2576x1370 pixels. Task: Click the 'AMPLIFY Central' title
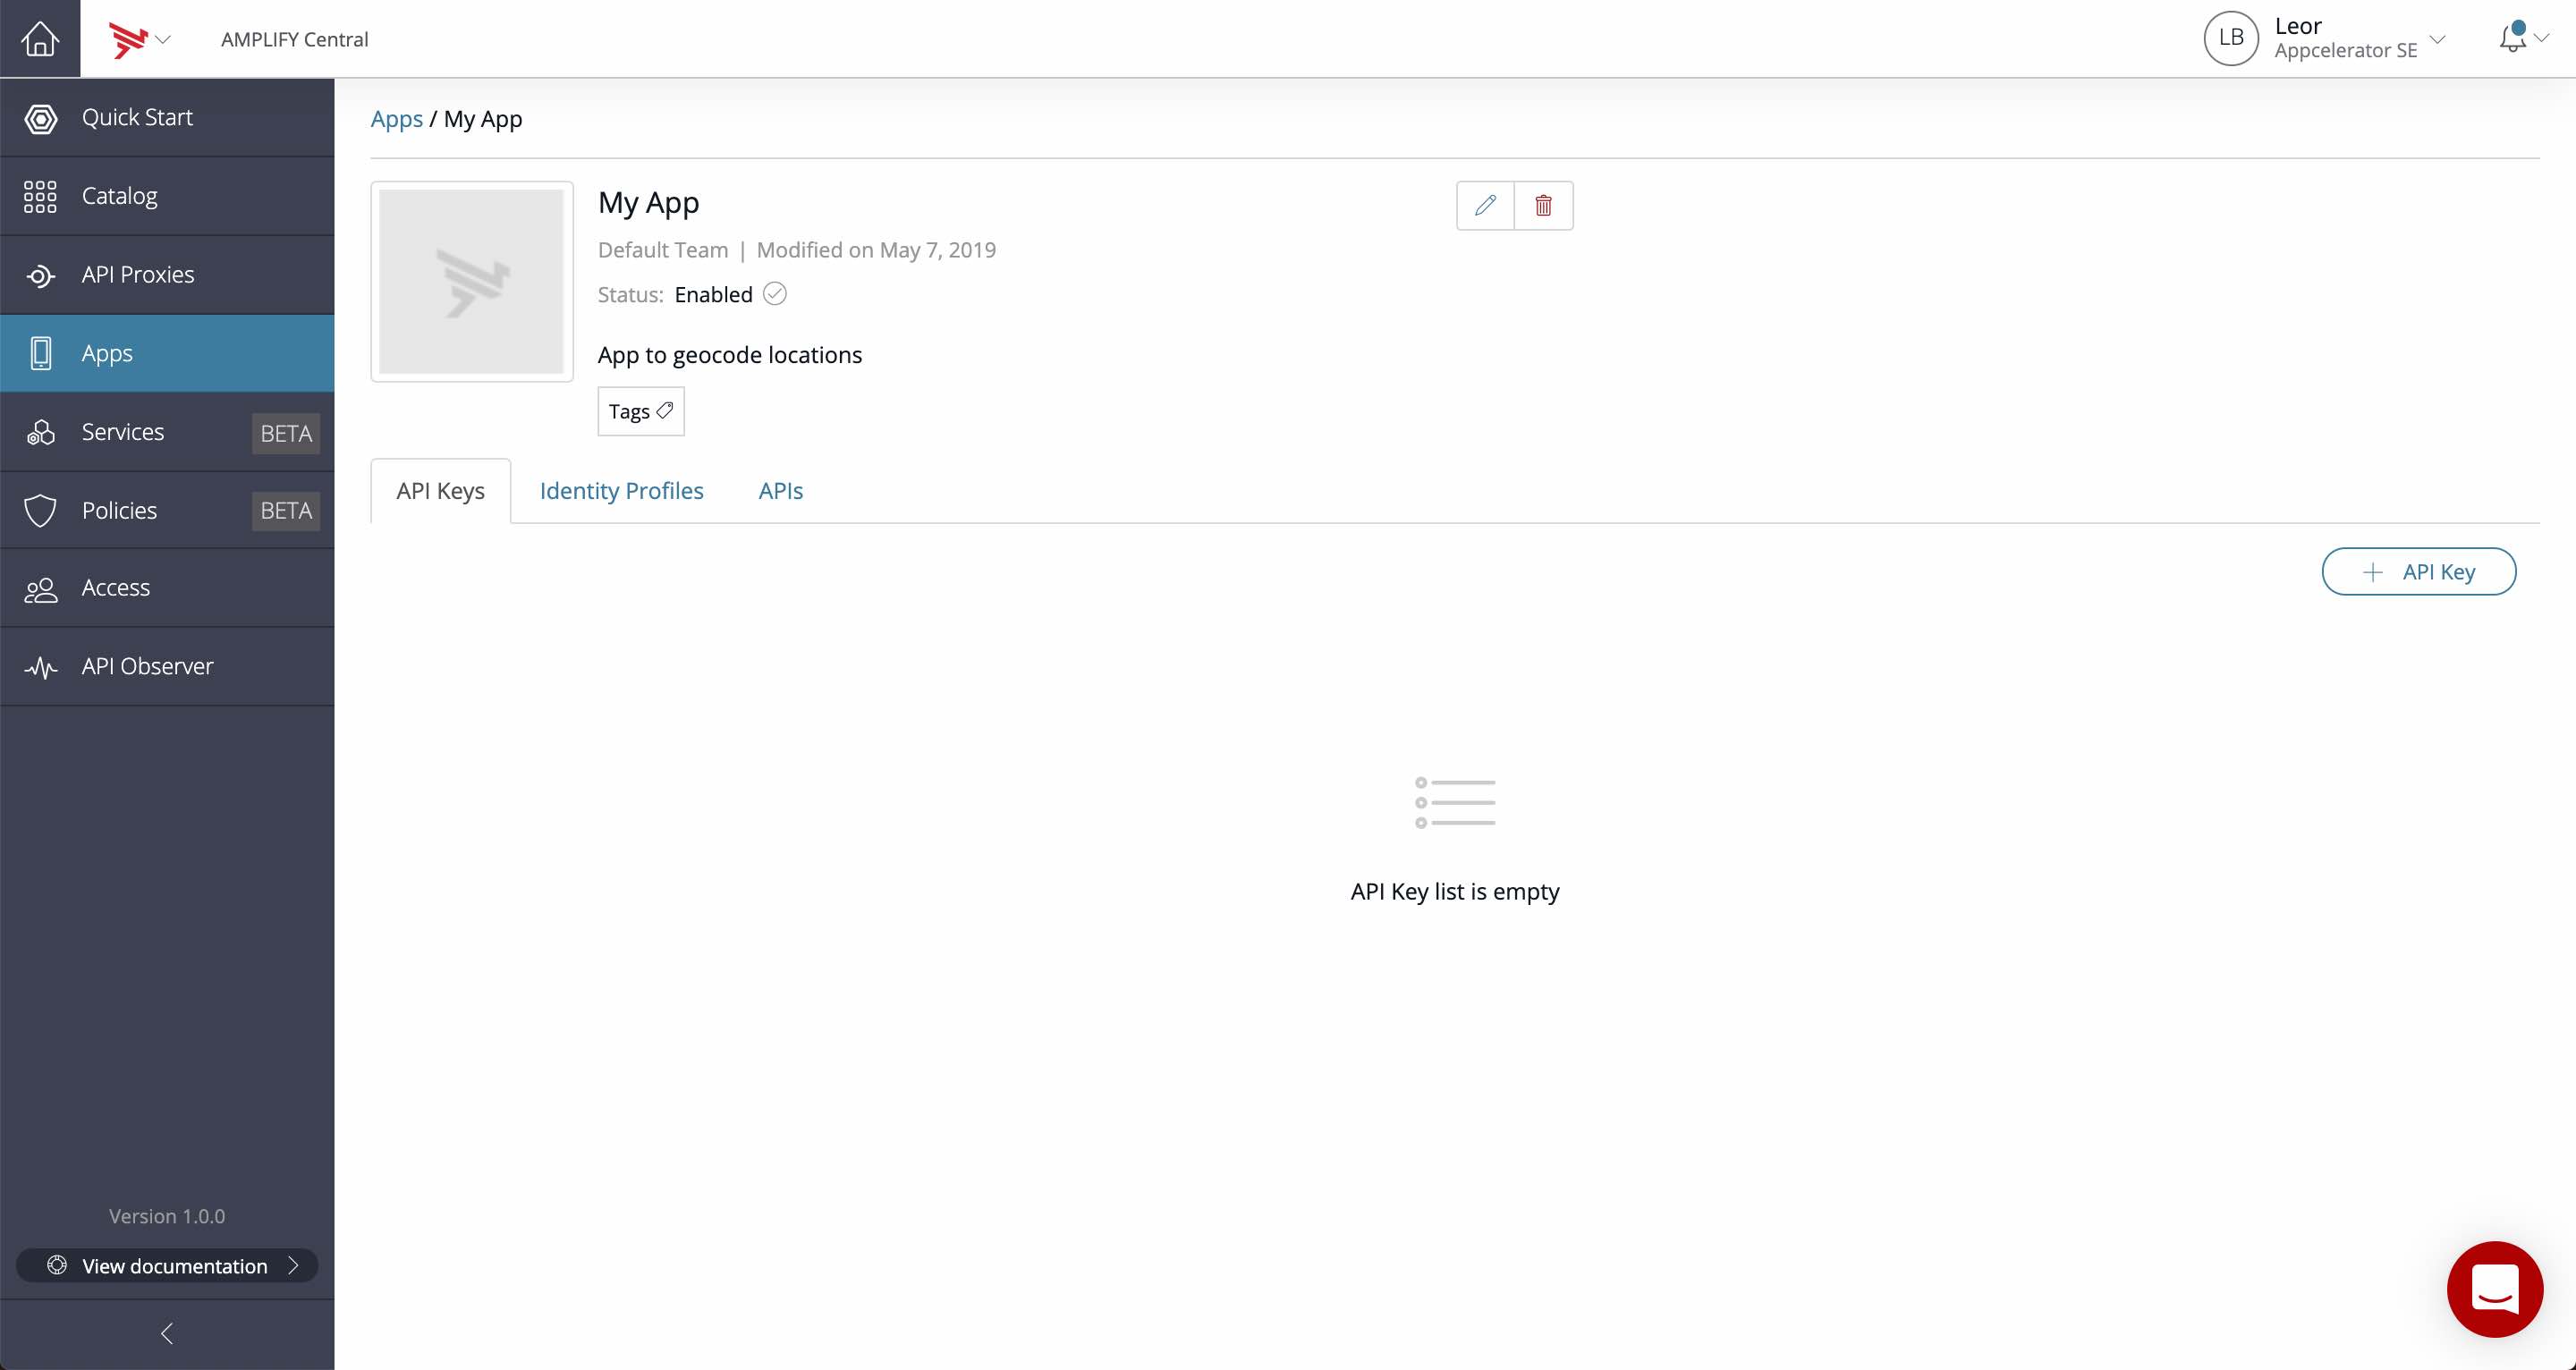coord(295,40)
